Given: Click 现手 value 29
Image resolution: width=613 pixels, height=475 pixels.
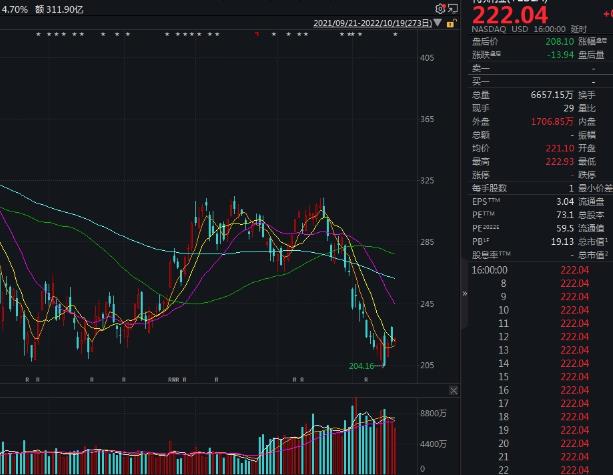Looking at the screenshot, I should click(x=569, y=108).
